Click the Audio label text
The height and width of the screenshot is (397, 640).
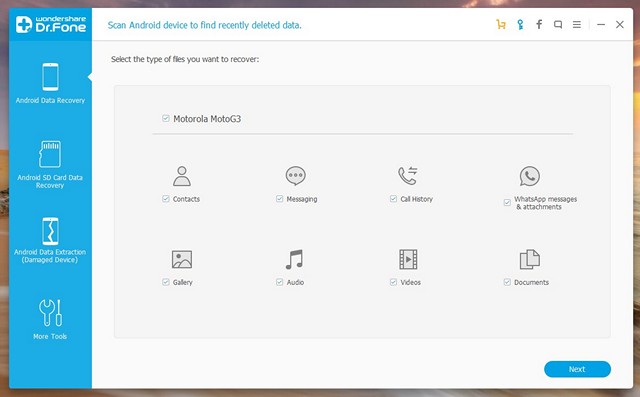(x=295, y=282)
